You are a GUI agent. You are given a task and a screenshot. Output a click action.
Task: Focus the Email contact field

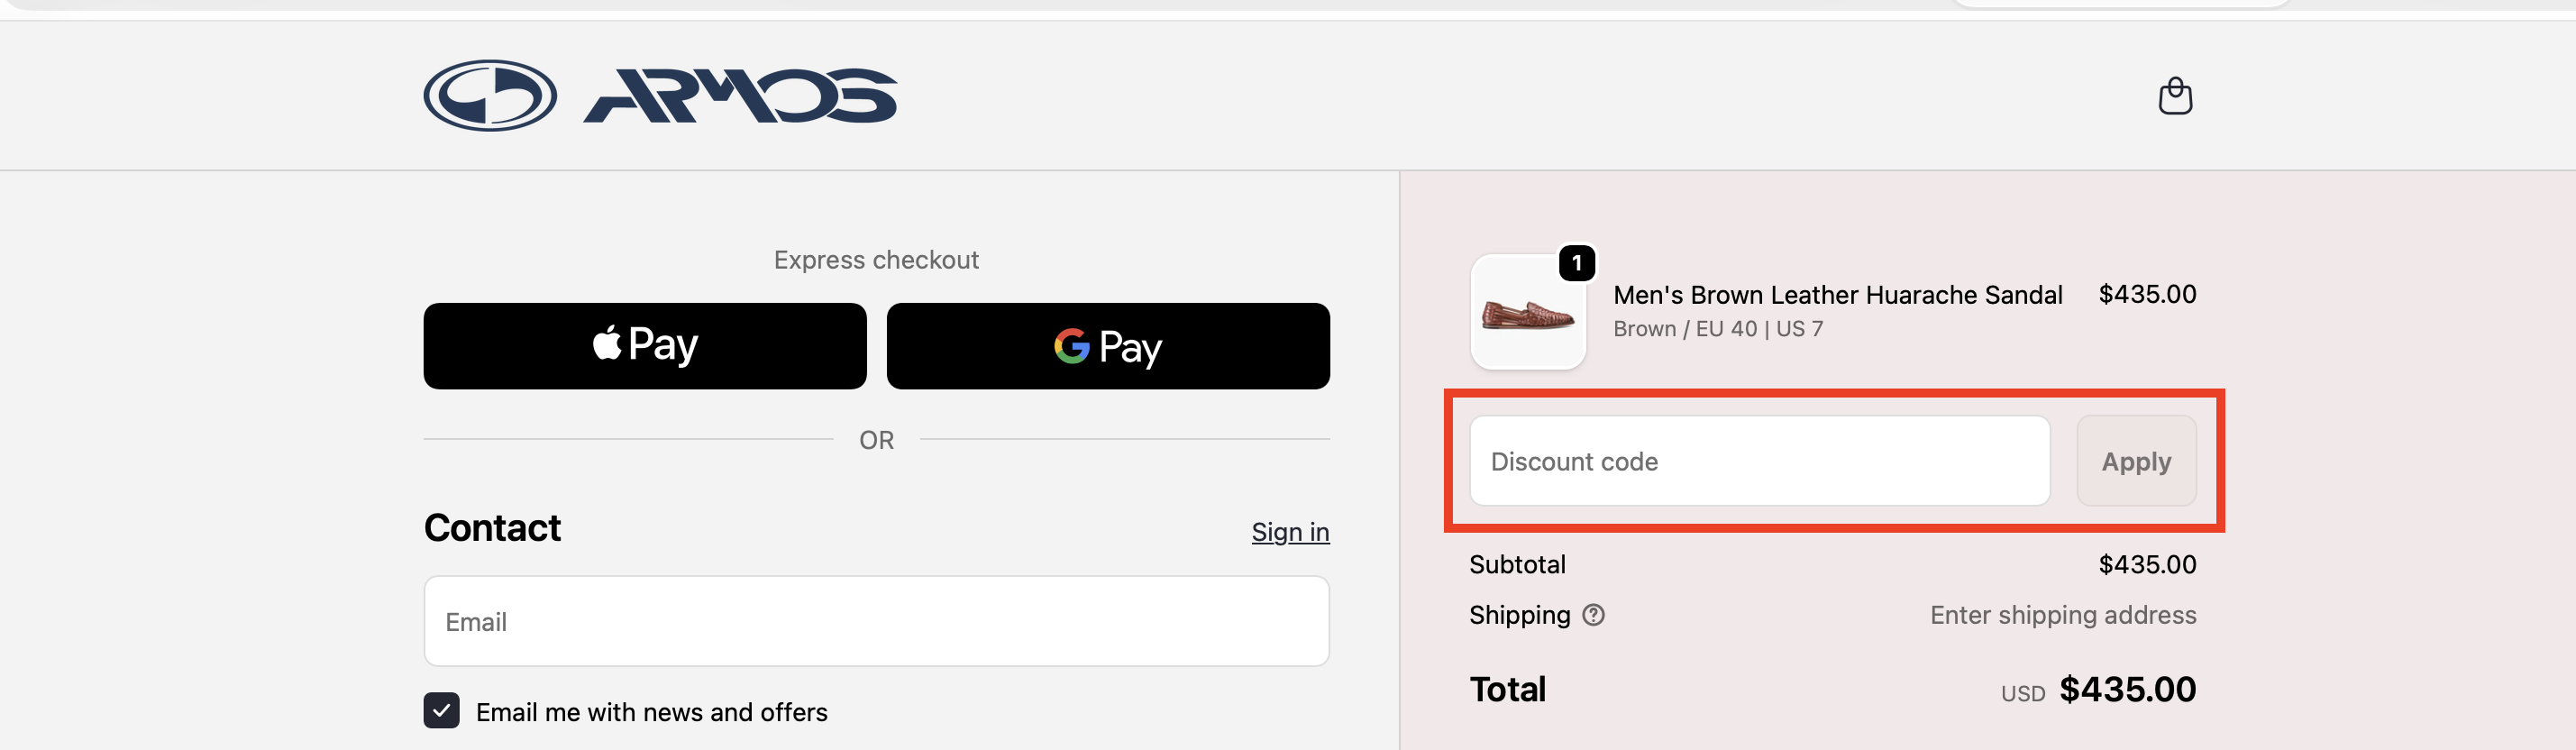[x=876, y=621]
